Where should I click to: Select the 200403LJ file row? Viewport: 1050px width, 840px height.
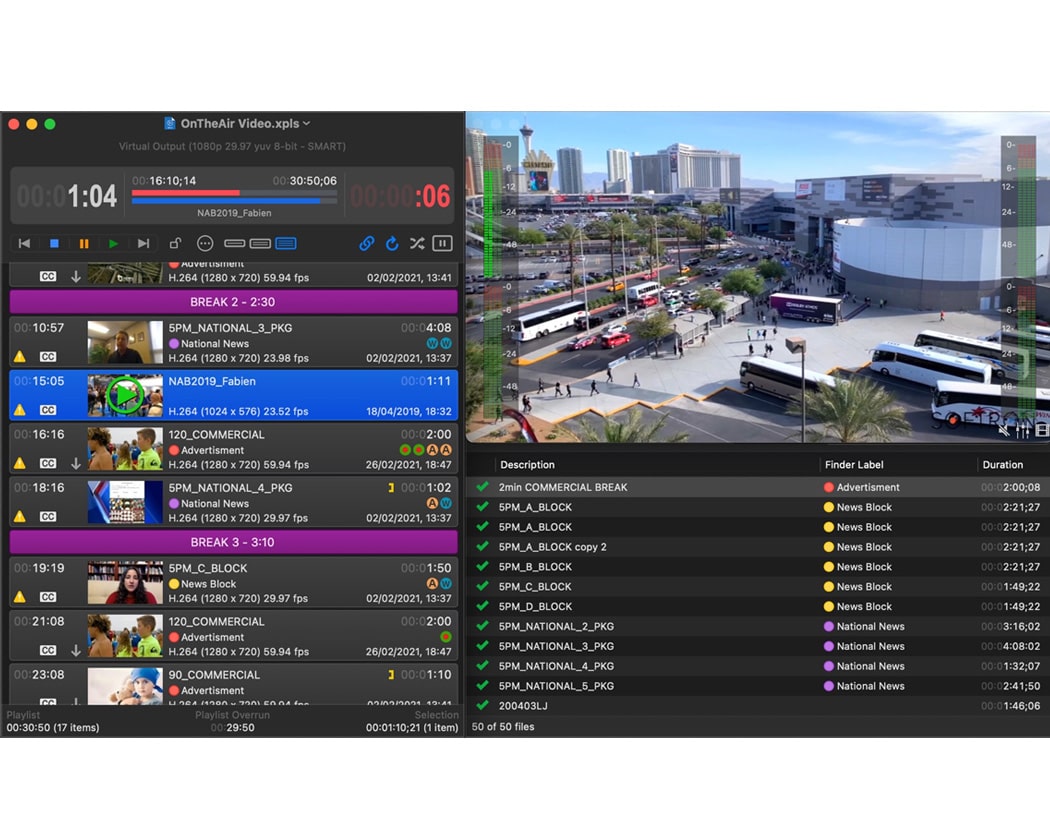(x=758, y=705)
